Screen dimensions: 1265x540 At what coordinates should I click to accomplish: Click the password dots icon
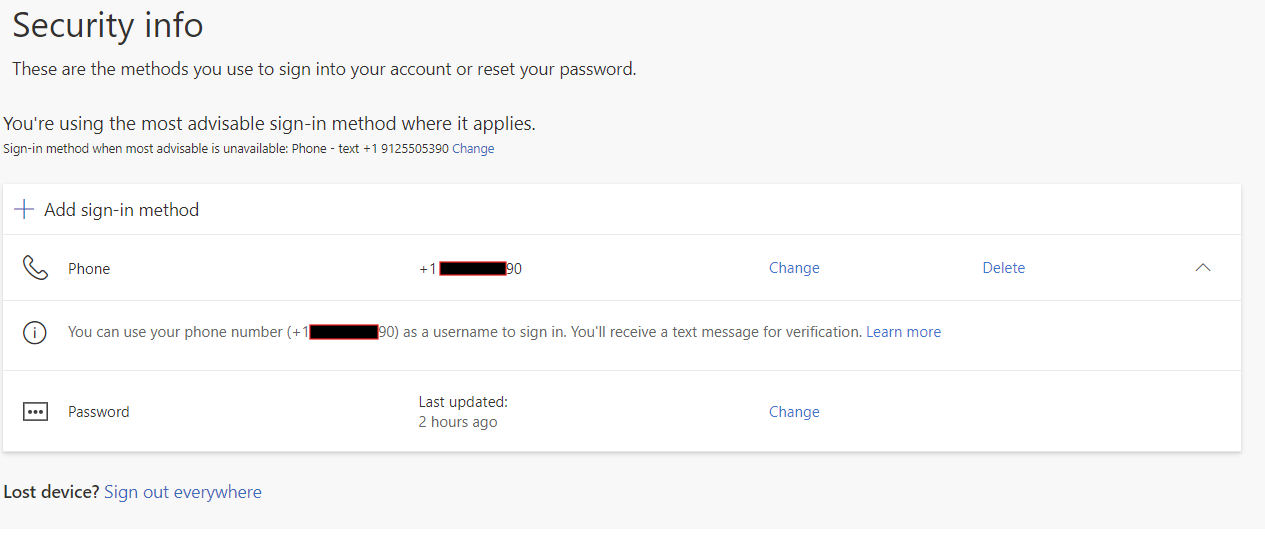(35, 412)
